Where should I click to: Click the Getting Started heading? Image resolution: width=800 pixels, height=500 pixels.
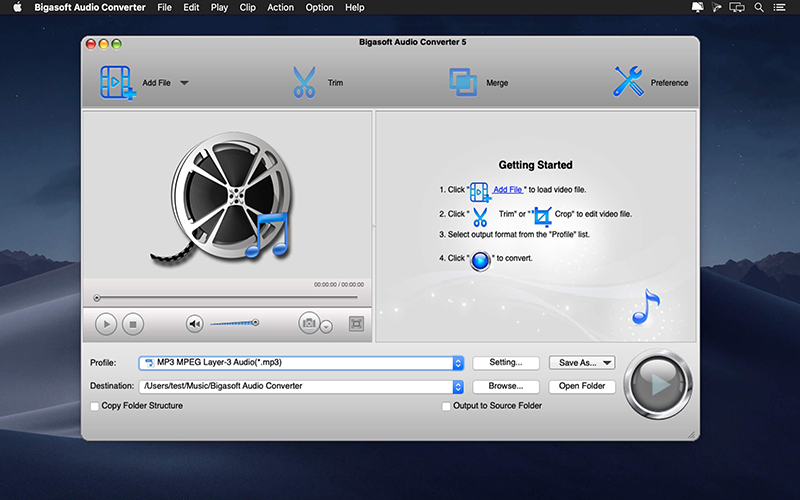coord(535,165)
